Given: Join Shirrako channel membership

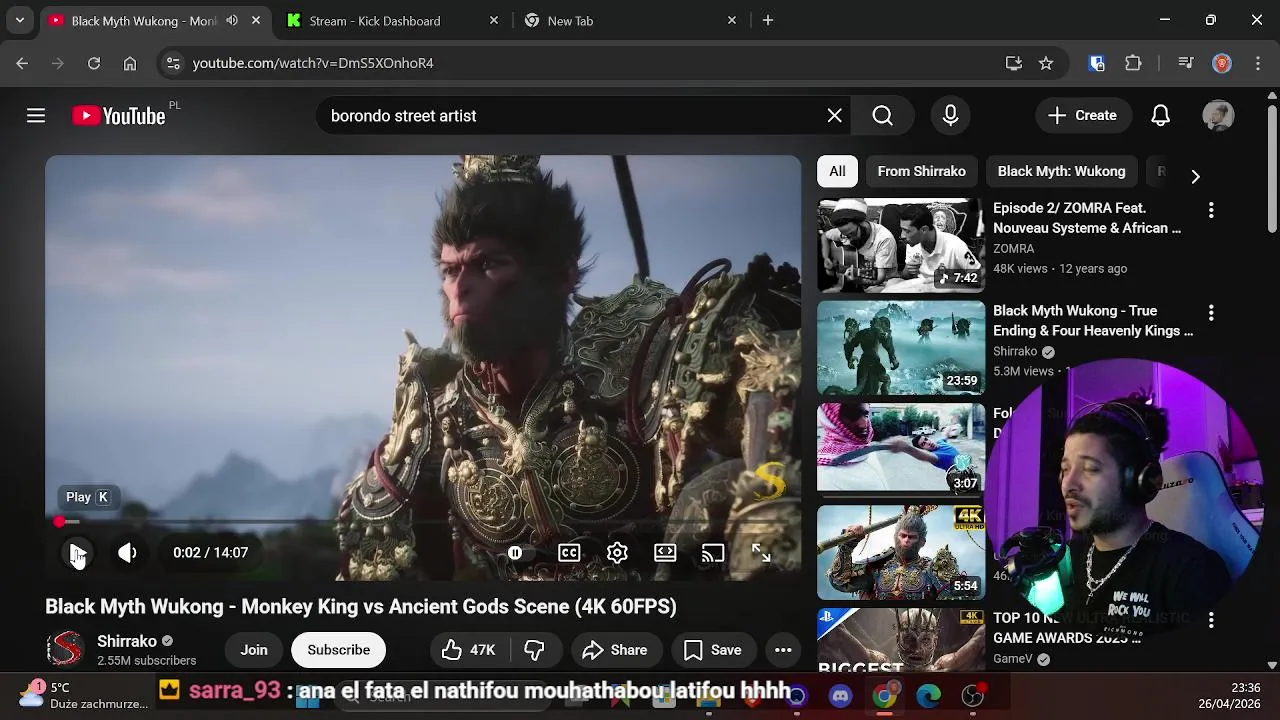Looking at the screenshot, I should pyautogui.click(x=254, y=650).
